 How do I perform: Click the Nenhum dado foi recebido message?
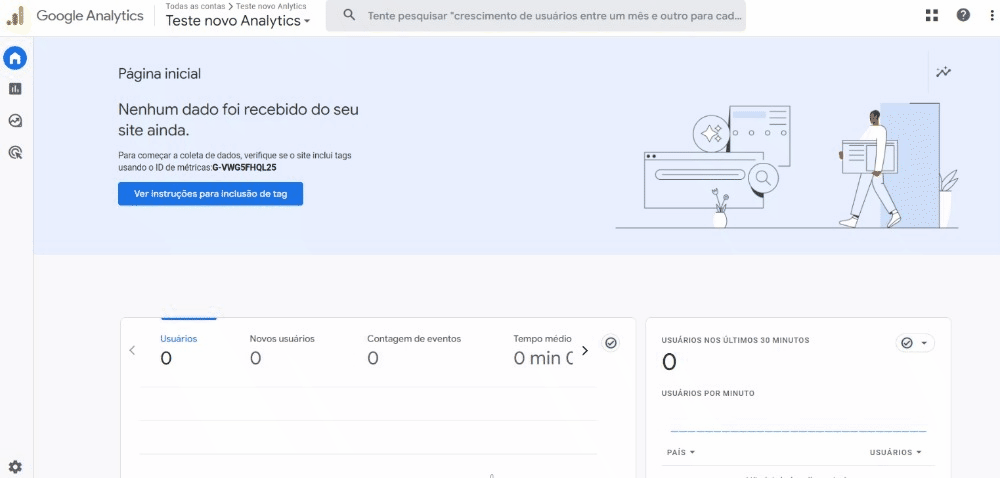click(239, 120)
